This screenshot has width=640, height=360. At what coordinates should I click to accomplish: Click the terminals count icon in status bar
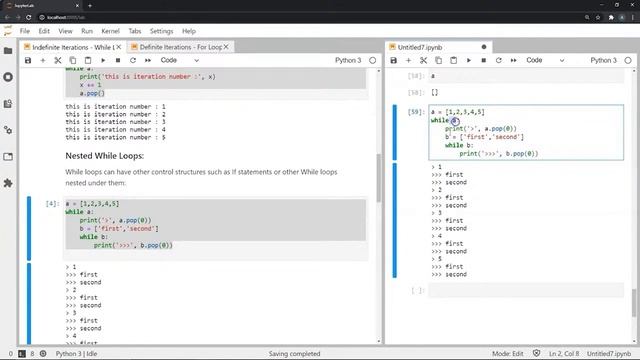click(x=22, y=353)
